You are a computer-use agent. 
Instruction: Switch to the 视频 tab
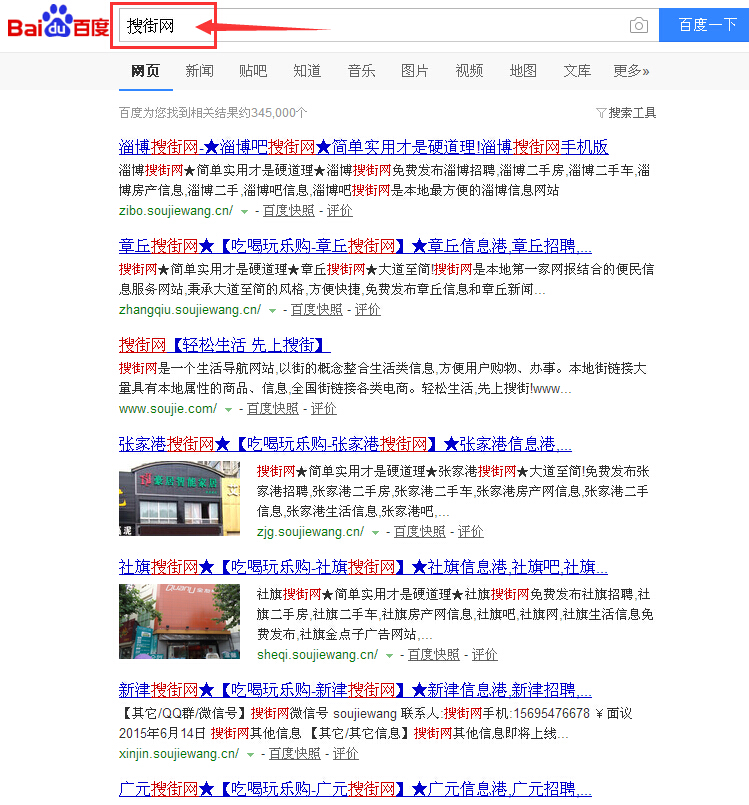469,71
